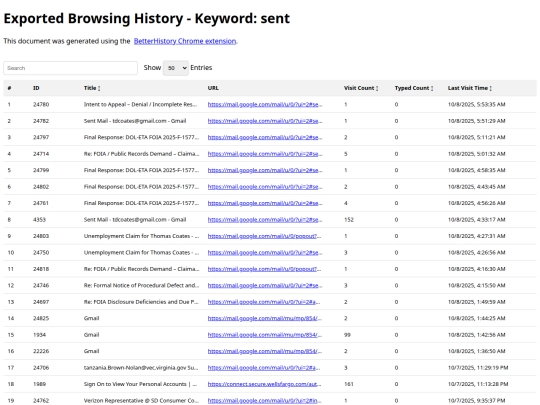The width and height of the screenshot is (540, 405).
Task: Click the ID column header
Action: pyautogui.click(x=36, y=88)
